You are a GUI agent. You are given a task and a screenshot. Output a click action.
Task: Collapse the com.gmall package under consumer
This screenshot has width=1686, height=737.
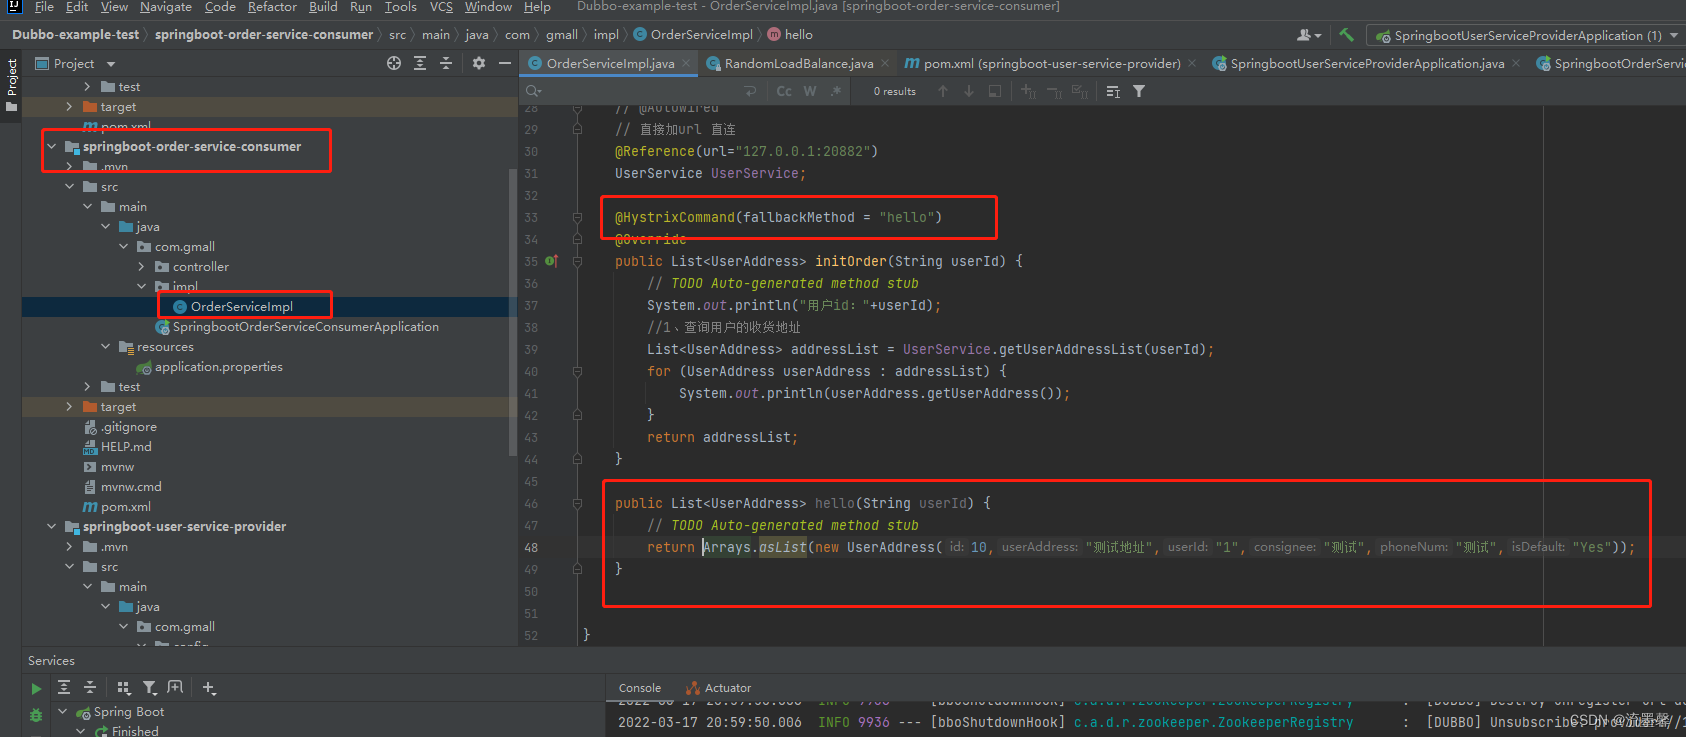(124, 246)
